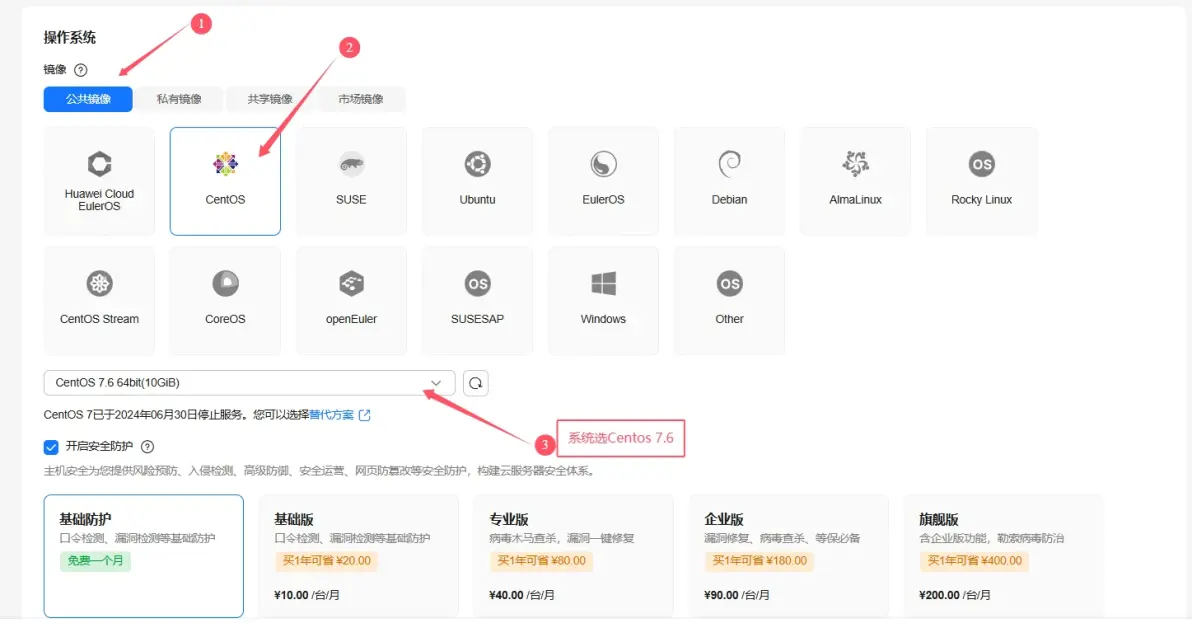Viewport: 1192px width, 623px height.
Task: Choose the CentOS Stream icon
Action: (x=99, y=283)
